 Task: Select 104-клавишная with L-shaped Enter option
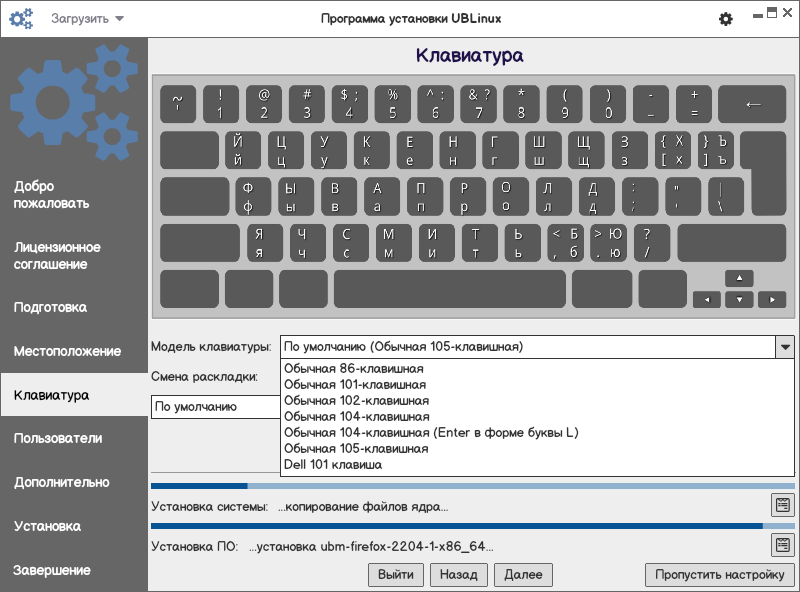coord(537,432)
